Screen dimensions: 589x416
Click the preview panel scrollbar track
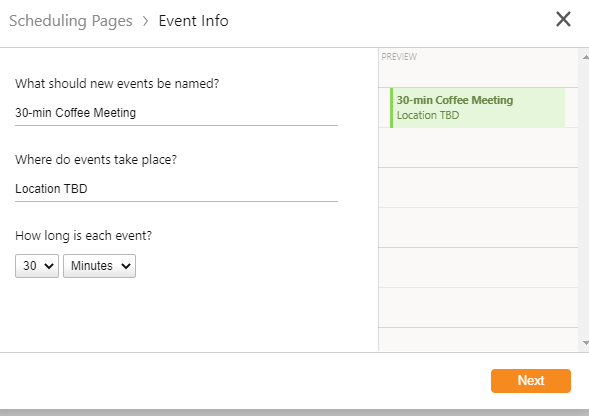pyautogui.click(x=586, y=200)
